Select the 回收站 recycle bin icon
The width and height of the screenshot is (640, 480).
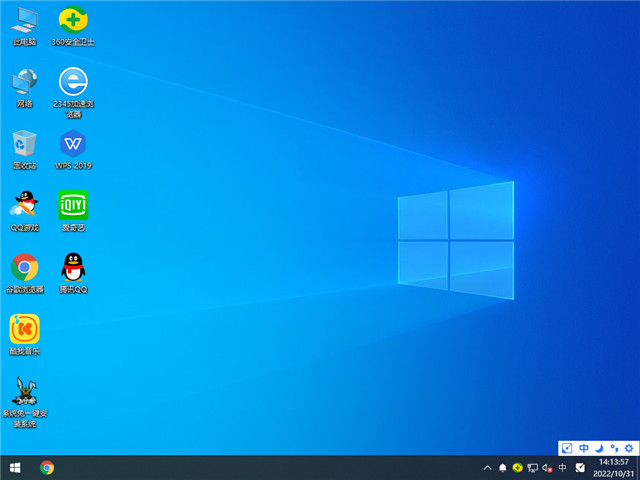24,144
